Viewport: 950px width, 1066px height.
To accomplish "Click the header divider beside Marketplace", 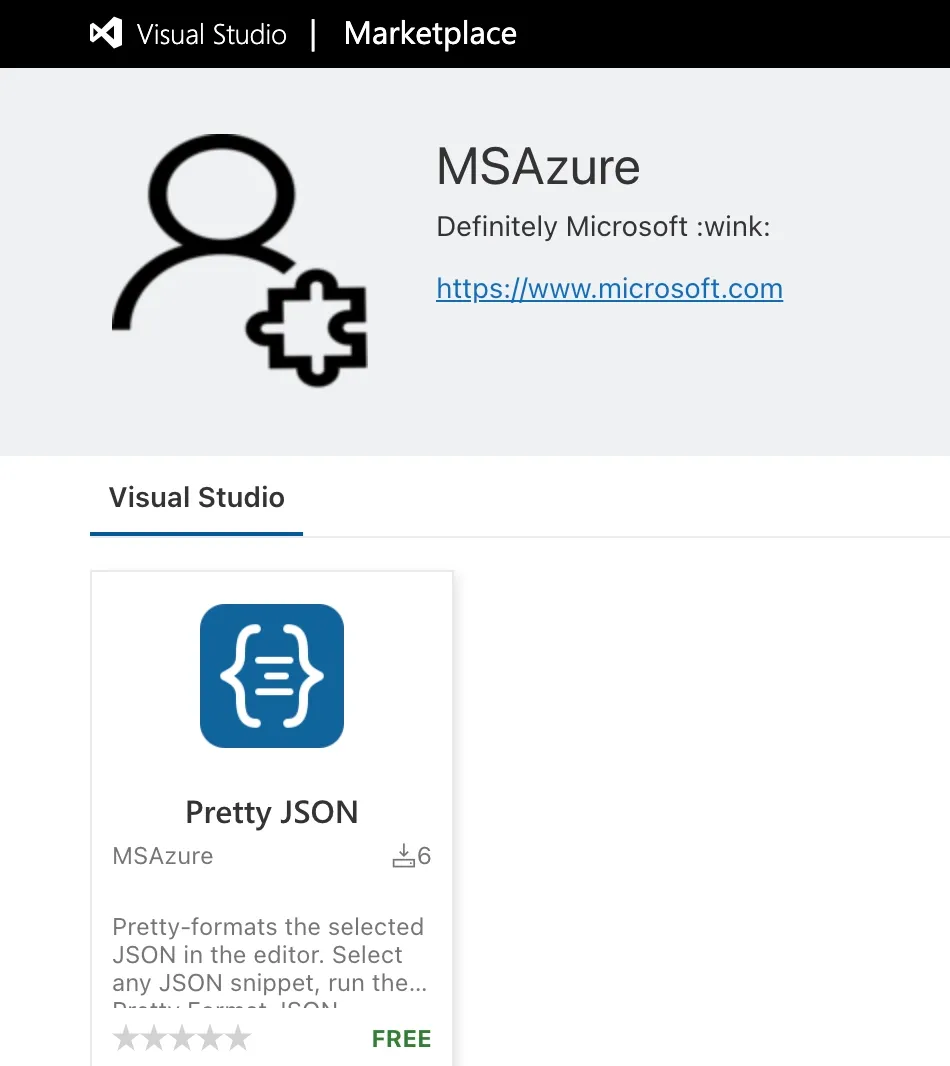I will pos(313,35).
